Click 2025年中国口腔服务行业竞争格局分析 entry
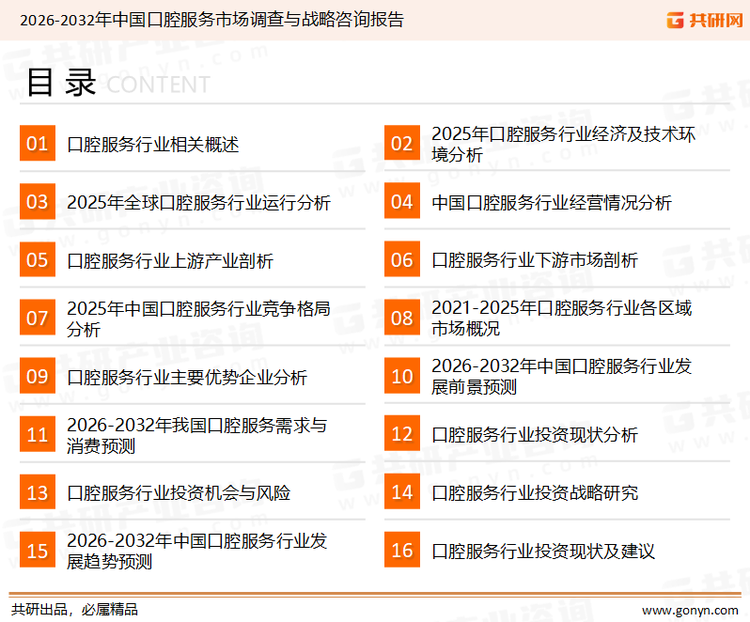Image resolution: width=750 pixels, height=622 pixels. click(199, 319)
